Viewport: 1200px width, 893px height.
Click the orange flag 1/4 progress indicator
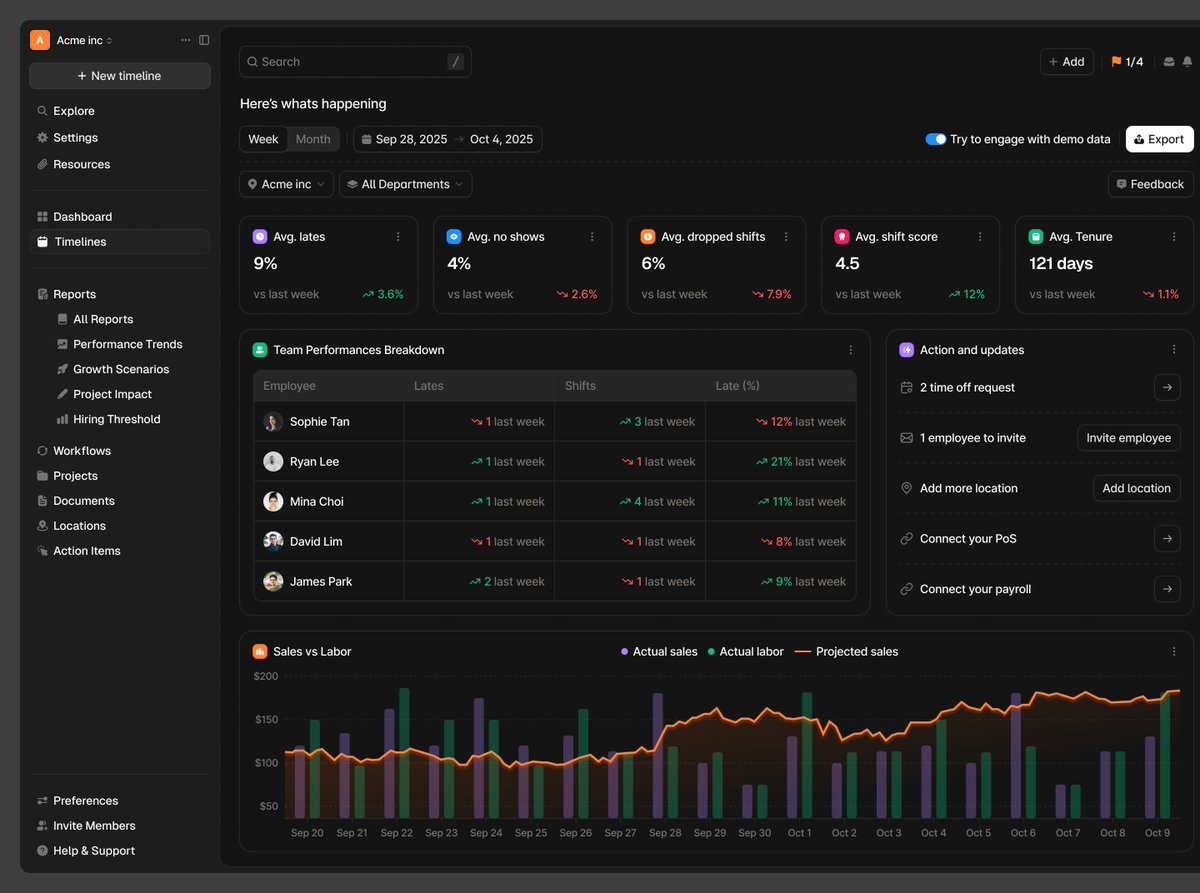pos(1127,62)
